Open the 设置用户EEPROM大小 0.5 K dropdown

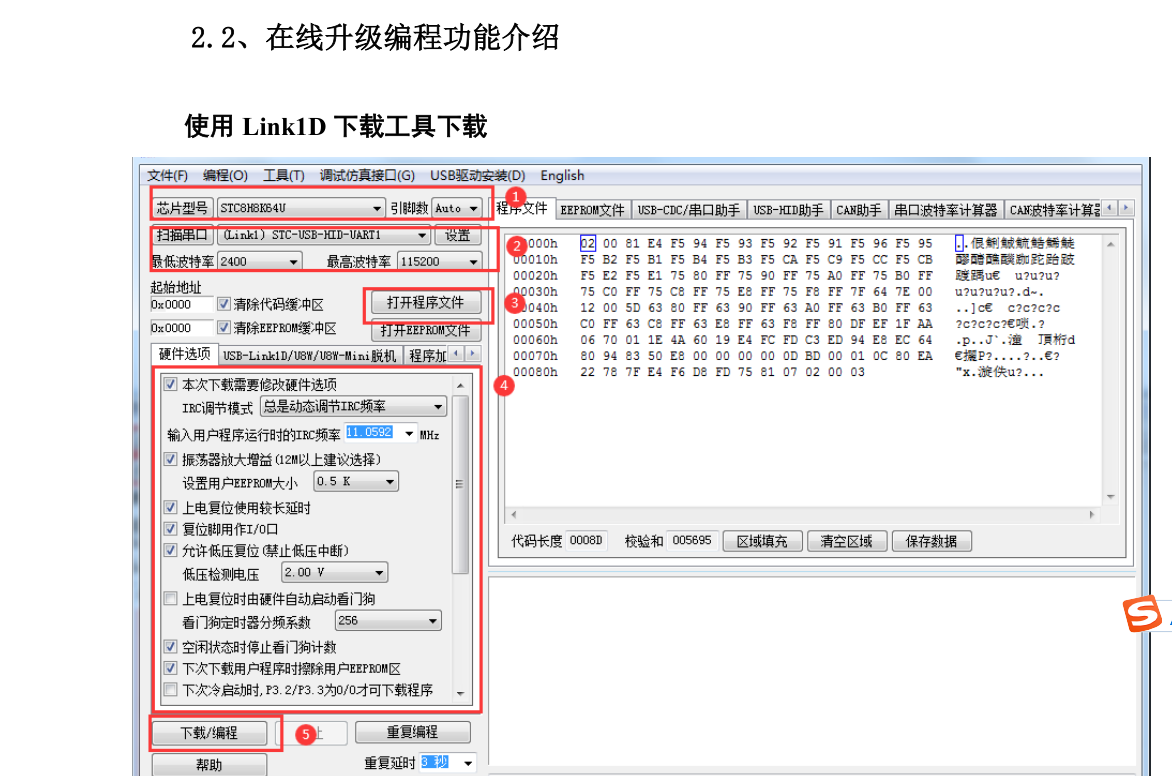click(390, 482)
